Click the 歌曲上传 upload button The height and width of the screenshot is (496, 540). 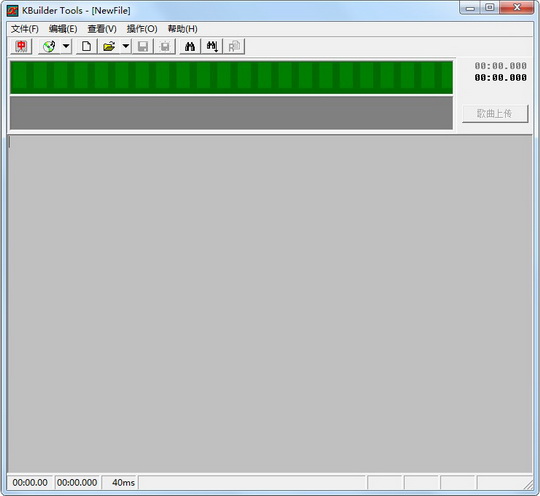coord(495,113)
